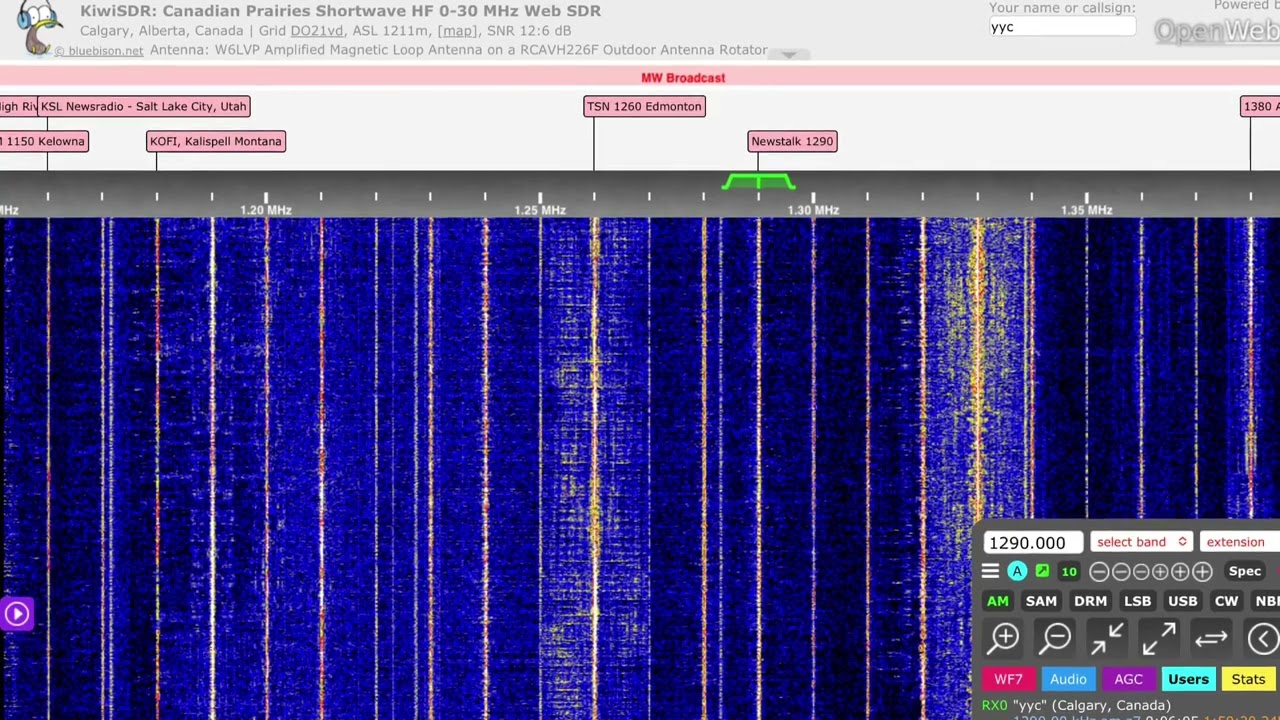1280x720 pixels.
Task: Switch to the Users tab
Action: coord(1188,679)
